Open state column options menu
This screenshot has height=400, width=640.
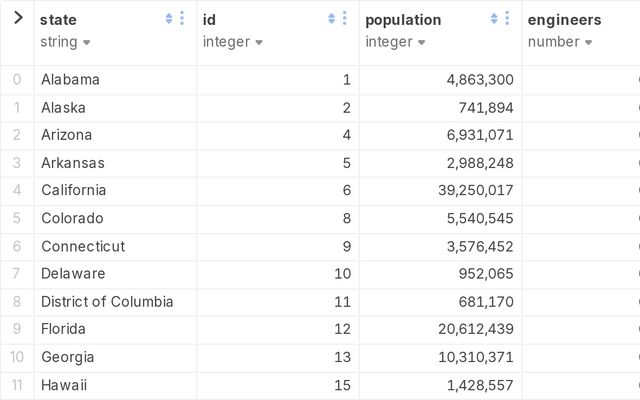pyautogui.click(x=182, y=18)
